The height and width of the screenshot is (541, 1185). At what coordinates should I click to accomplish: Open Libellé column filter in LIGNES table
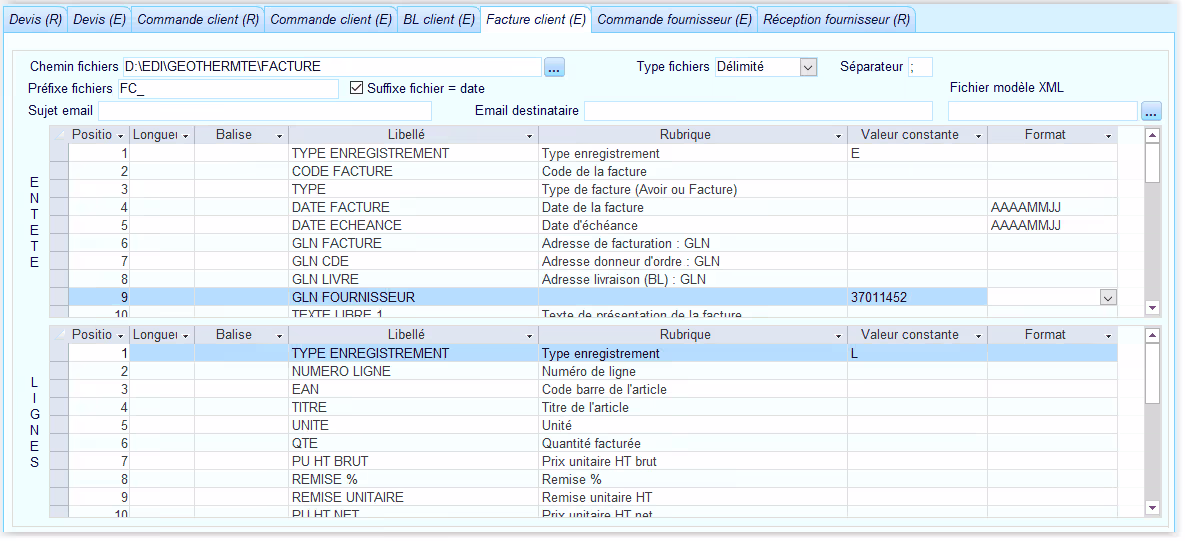coord(530,335)
